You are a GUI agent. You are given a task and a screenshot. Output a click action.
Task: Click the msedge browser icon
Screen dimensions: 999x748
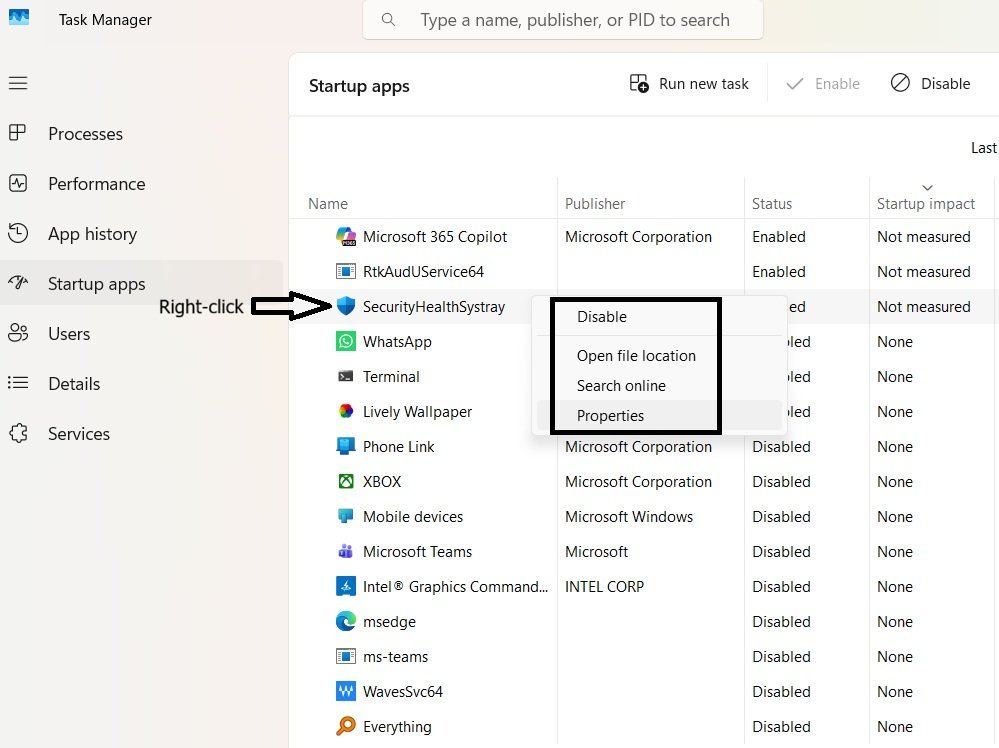[x=346, y=621]
